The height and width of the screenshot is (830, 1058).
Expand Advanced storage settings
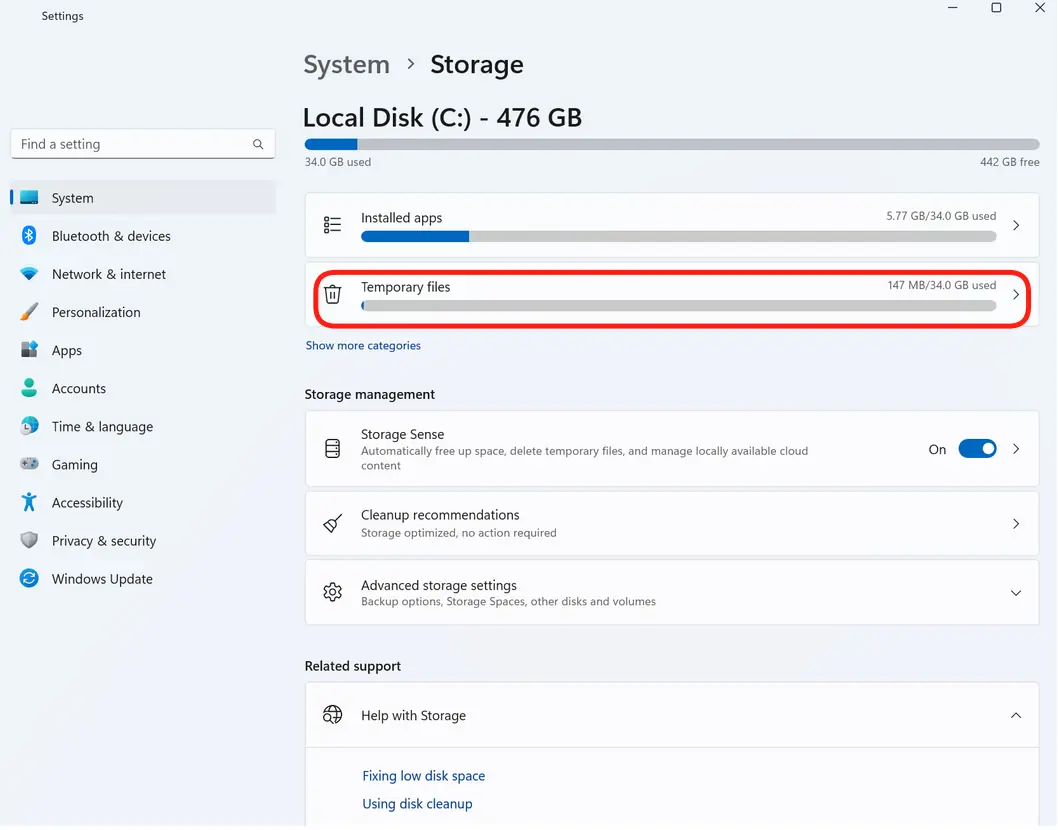[1016, 593]
